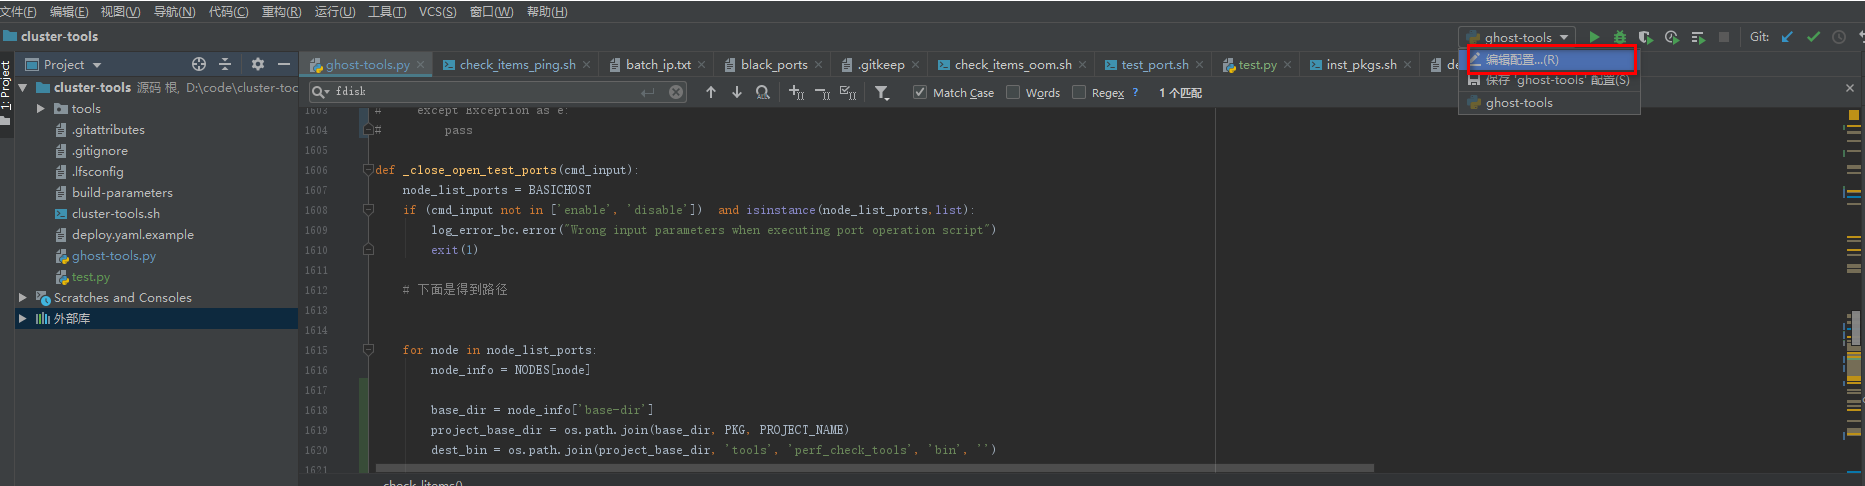Jump to previous search occurrence arrow
This screenshot has width=1865, height=486.
(711, 92)
